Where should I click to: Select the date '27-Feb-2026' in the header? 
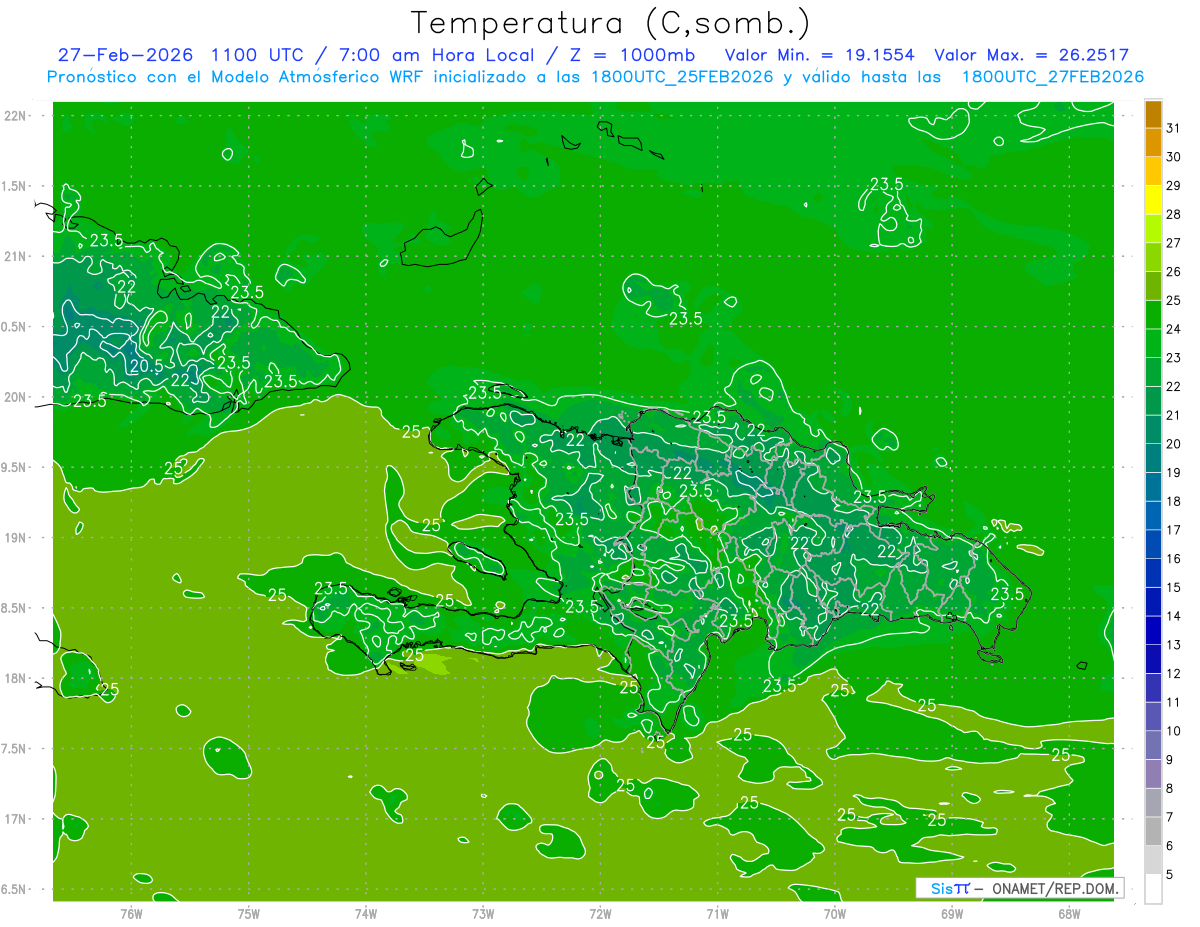(x=125, y=55)
